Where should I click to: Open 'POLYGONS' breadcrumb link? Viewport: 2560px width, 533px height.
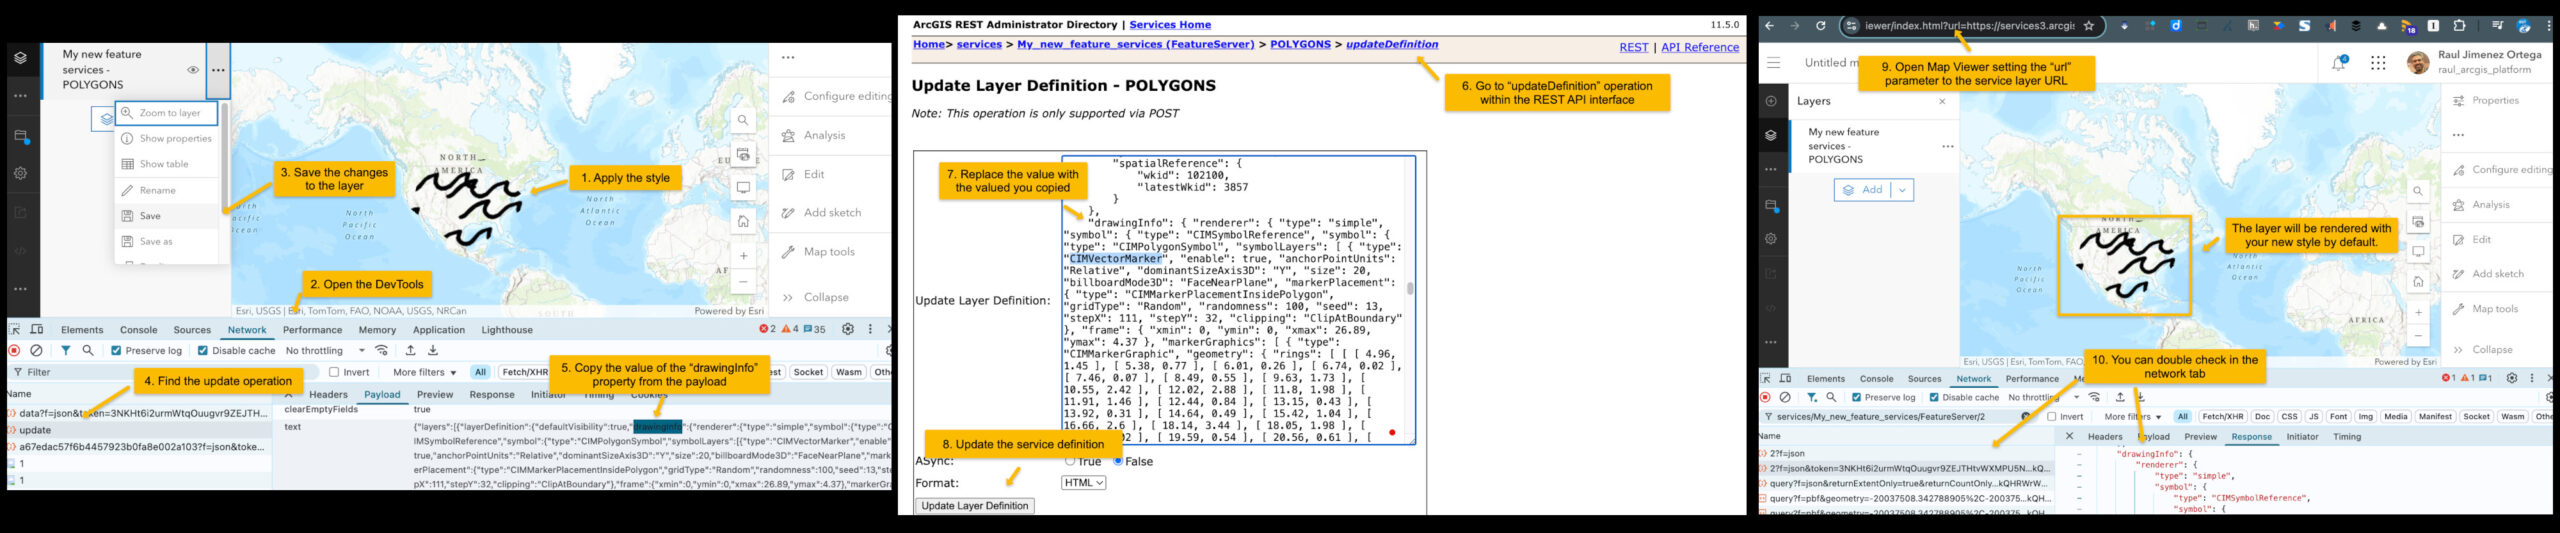(1300, 44)
